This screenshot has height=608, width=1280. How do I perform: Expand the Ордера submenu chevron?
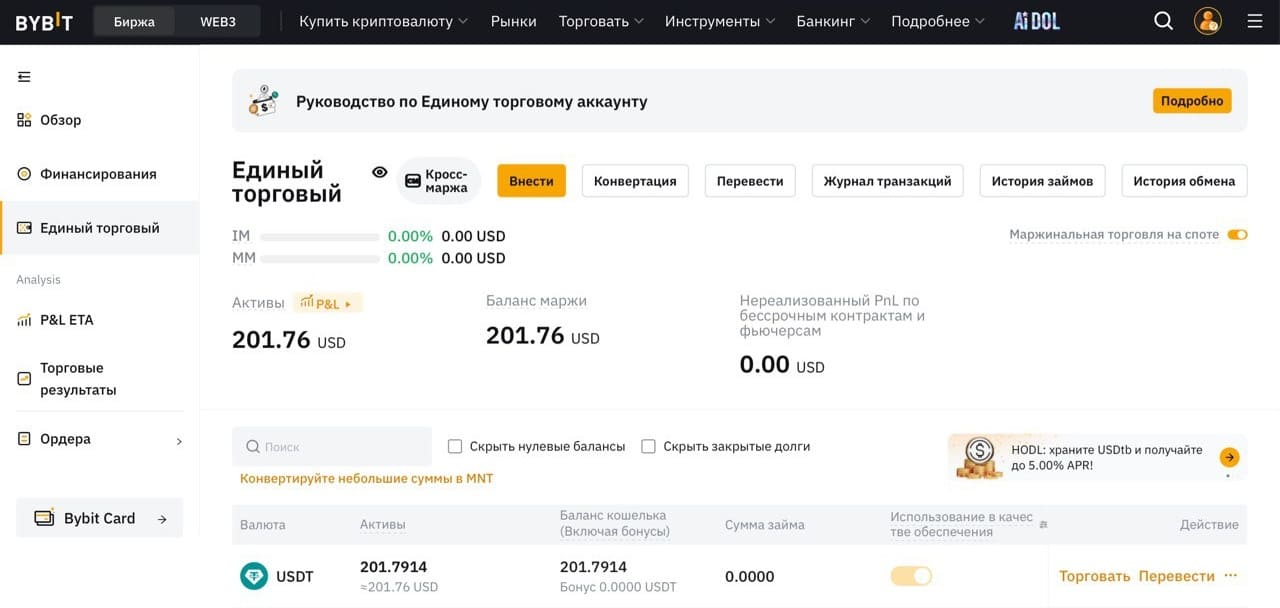(179, 440)
